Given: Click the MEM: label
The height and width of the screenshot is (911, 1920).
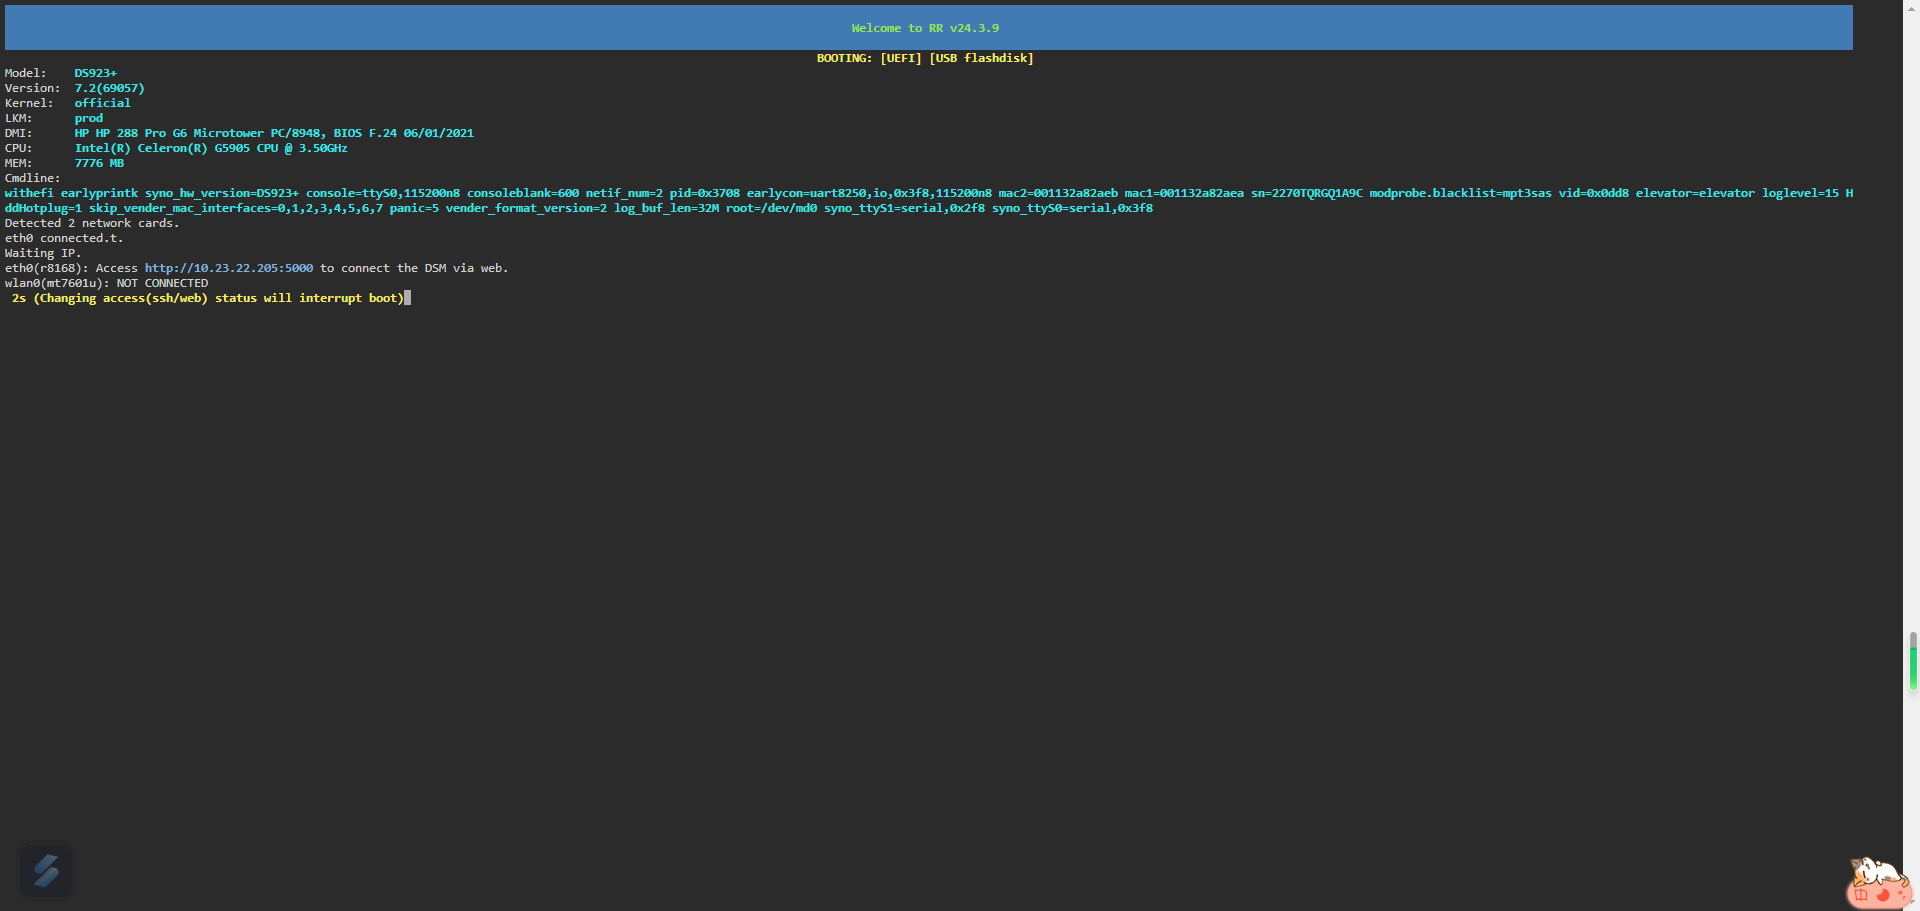Looking at the screenshot, I should pyautogui.click(x=18, y=163).
